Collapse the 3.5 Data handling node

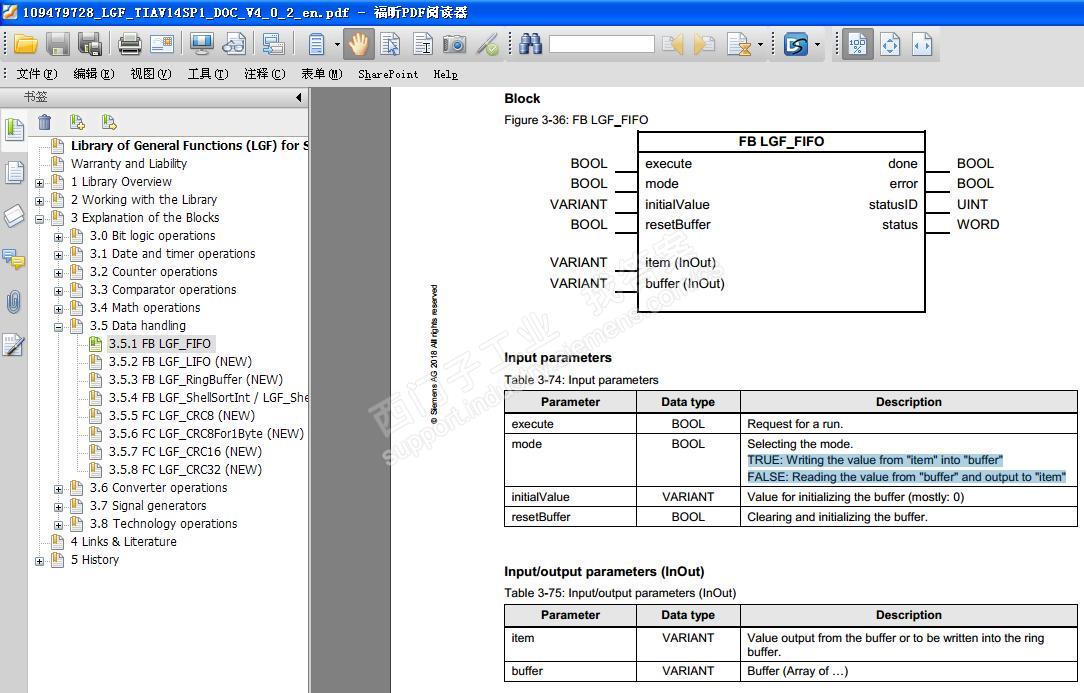(x=58, y=327)
